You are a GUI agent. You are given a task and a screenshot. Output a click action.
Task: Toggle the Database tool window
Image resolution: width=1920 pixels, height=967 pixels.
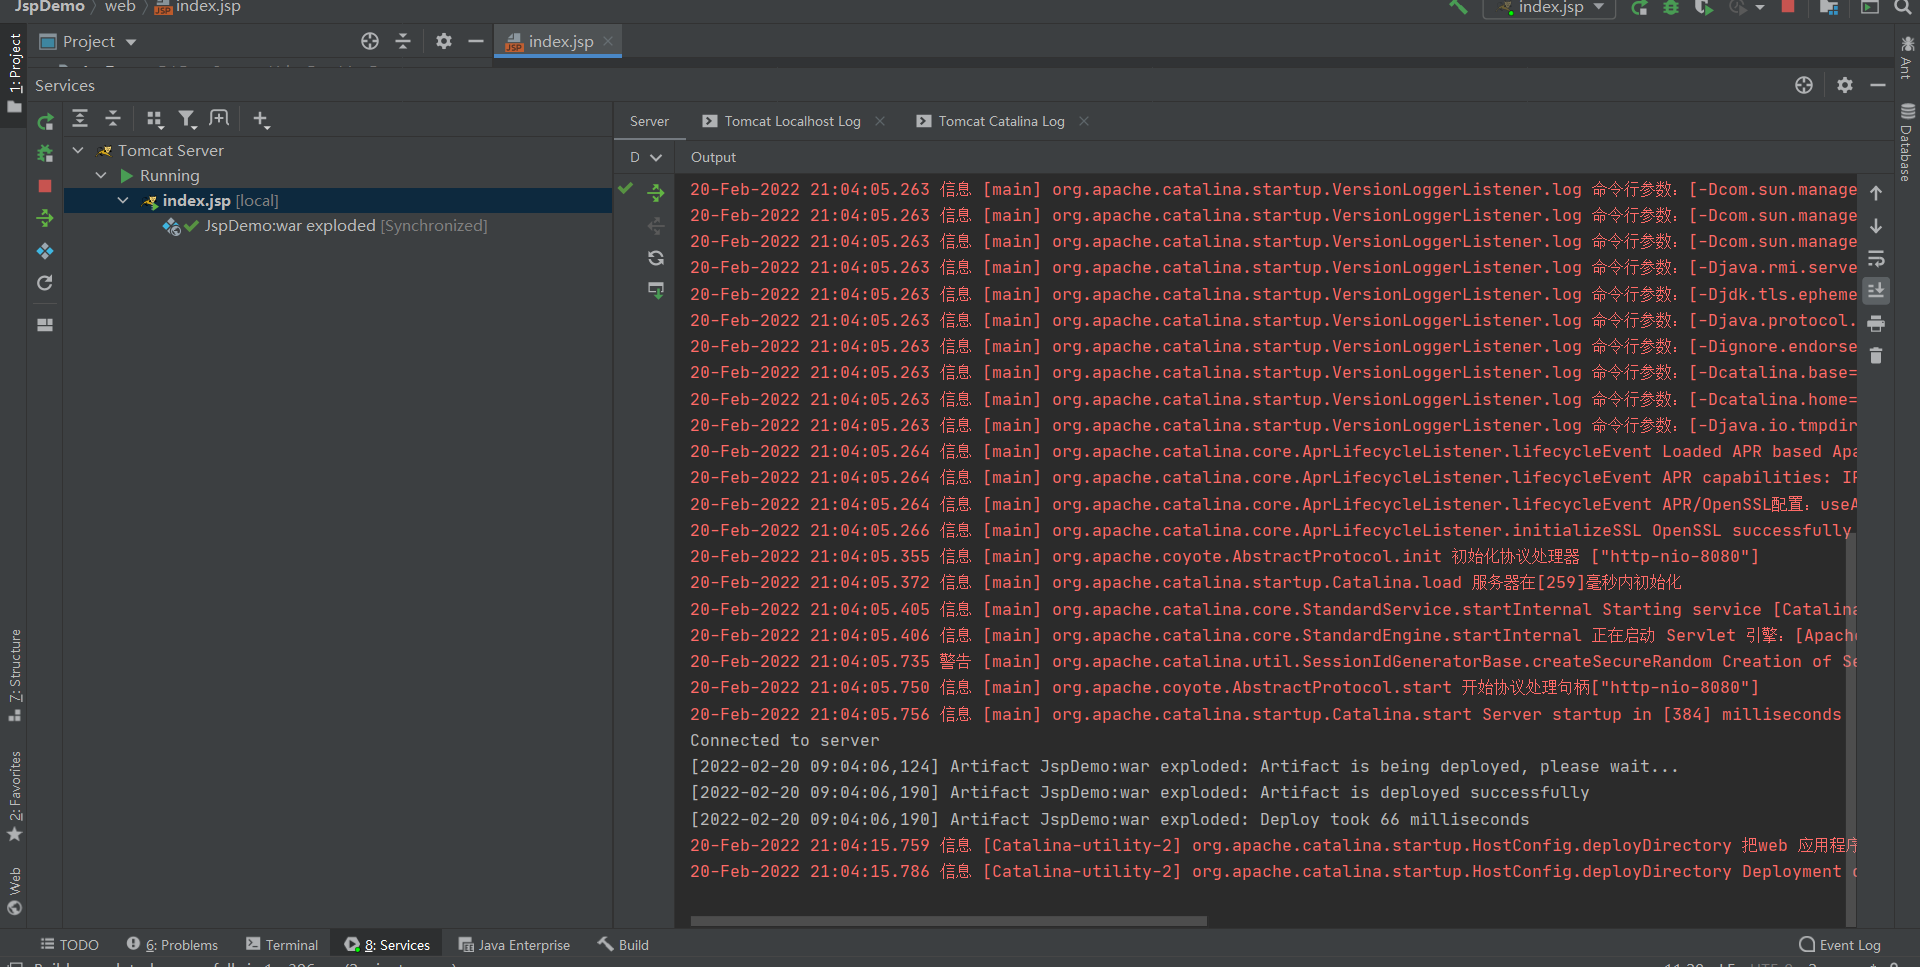click(x=1907, y=142)
